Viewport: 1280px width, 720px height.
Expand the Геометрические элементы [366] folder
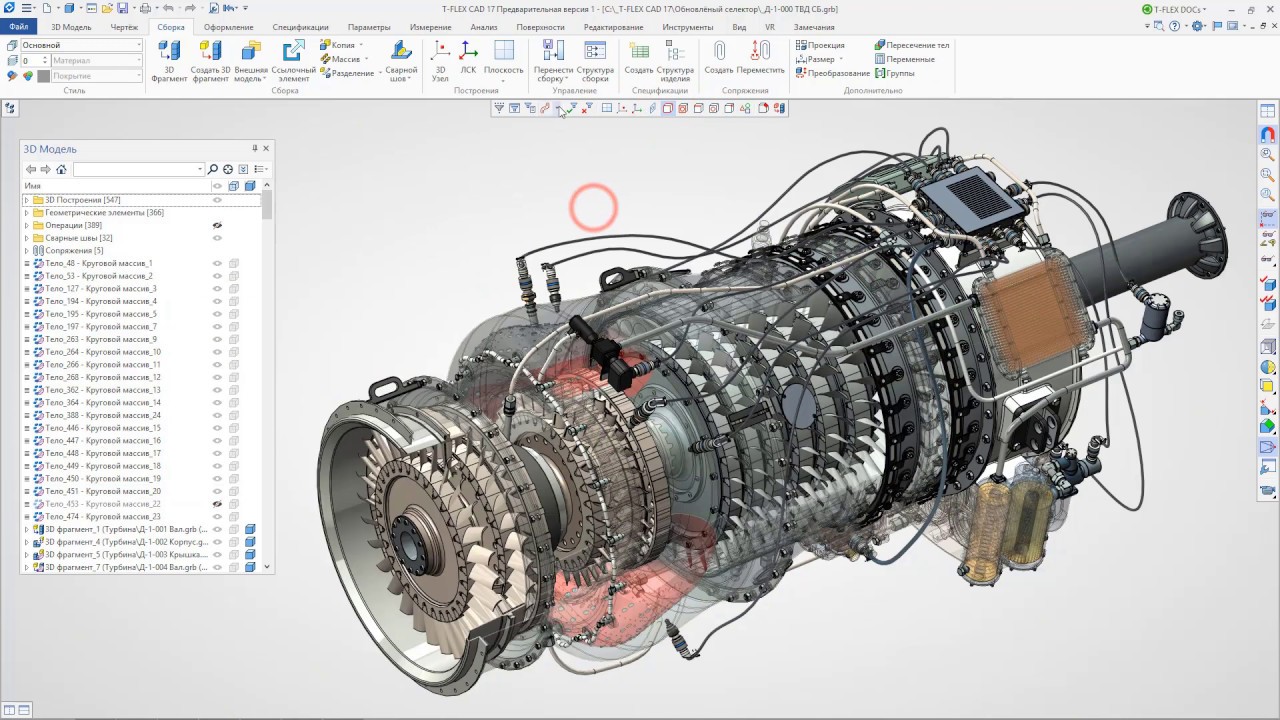coord(26,212)
